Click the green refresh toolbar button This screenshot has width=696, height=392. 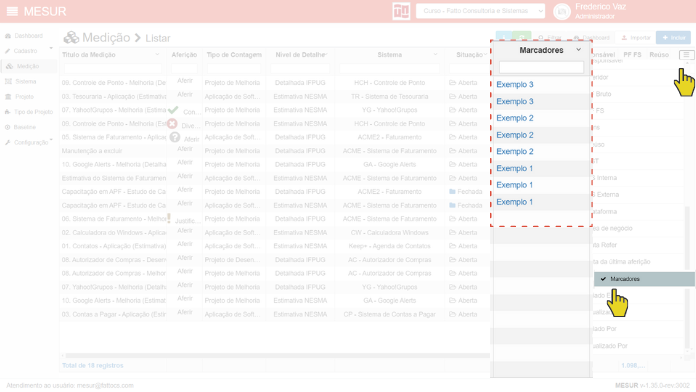(x=522, y=38)
